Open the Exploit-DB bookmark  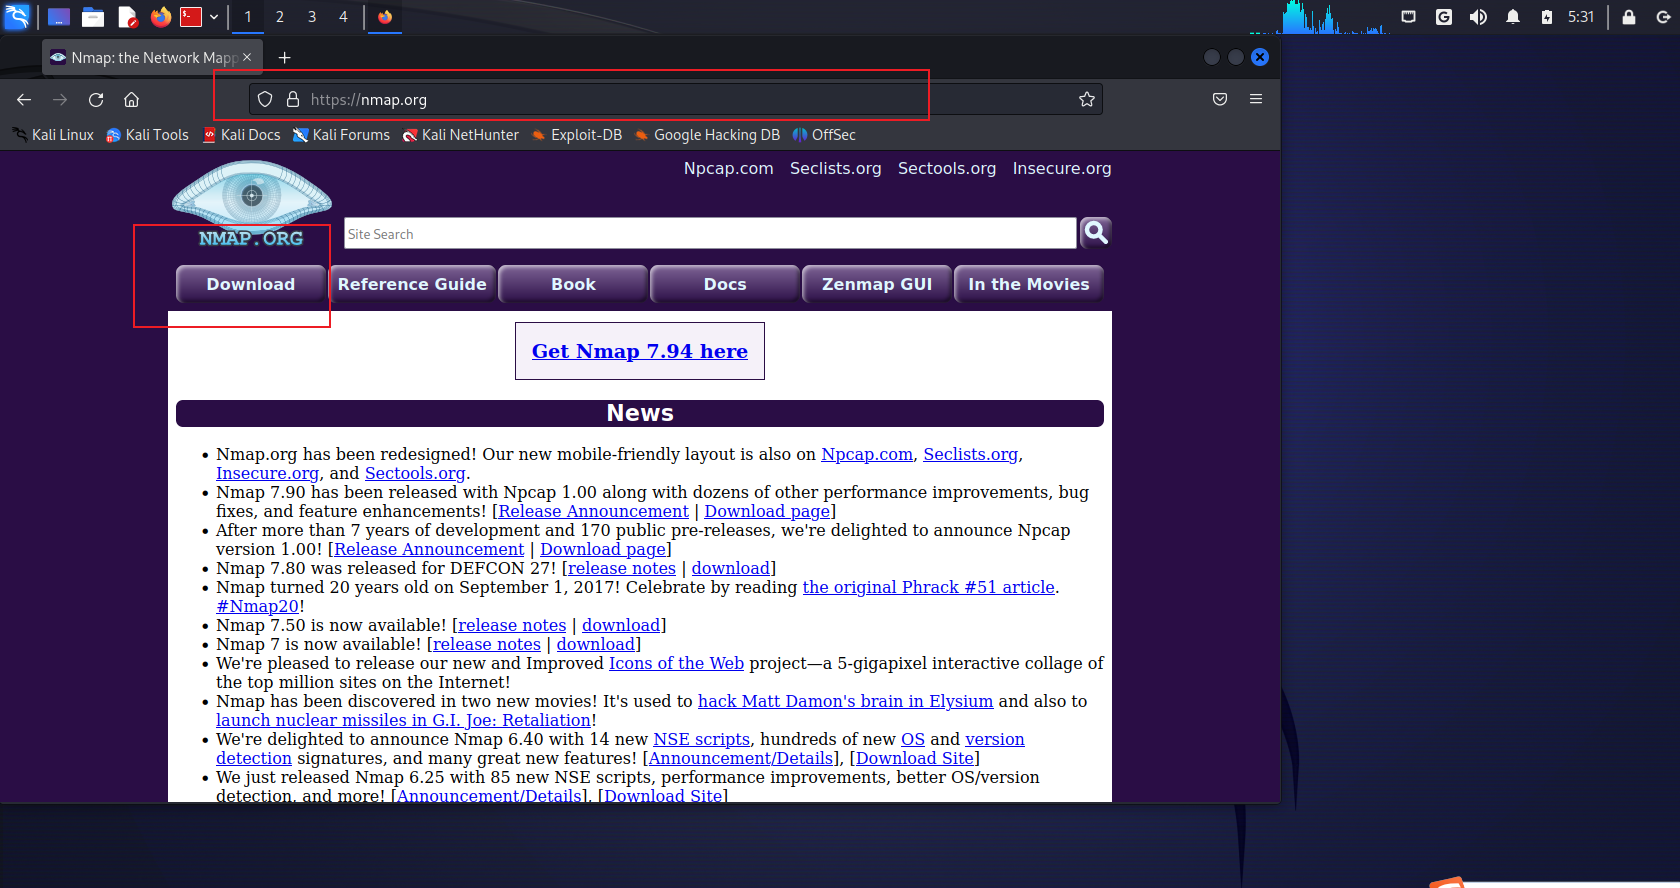point(577,135)
